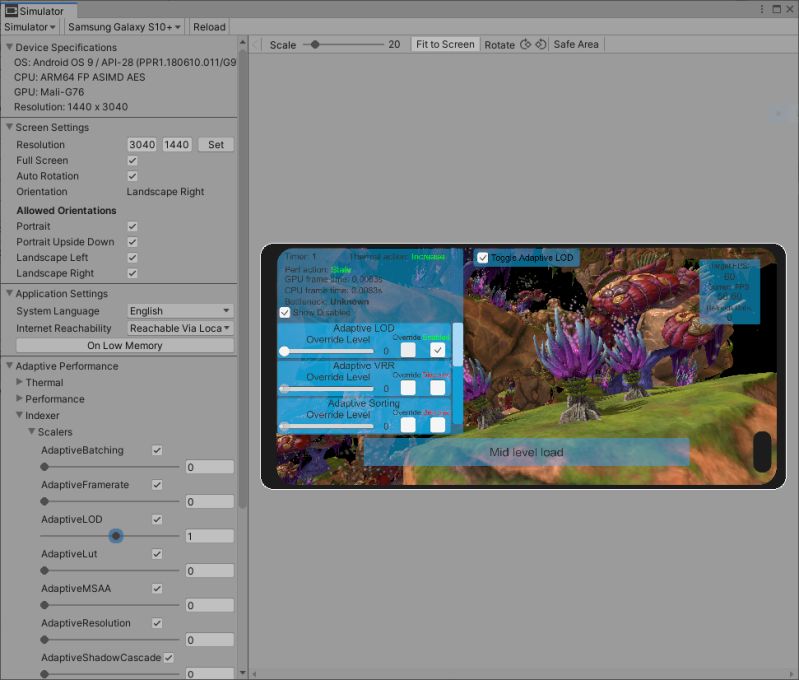Toggle the Full Screen checkbox
The height and width of the screenshot is (680, 799).
[132, 161]
